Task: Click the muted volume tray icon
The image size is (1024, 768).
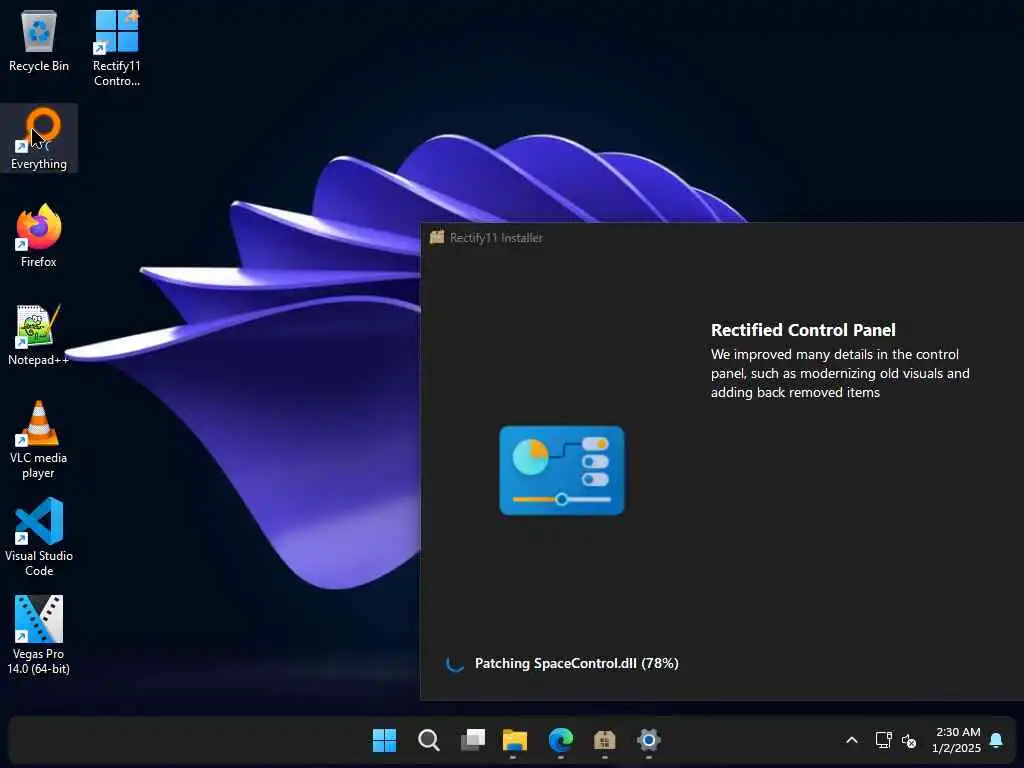Action: [x=908, y=741]
